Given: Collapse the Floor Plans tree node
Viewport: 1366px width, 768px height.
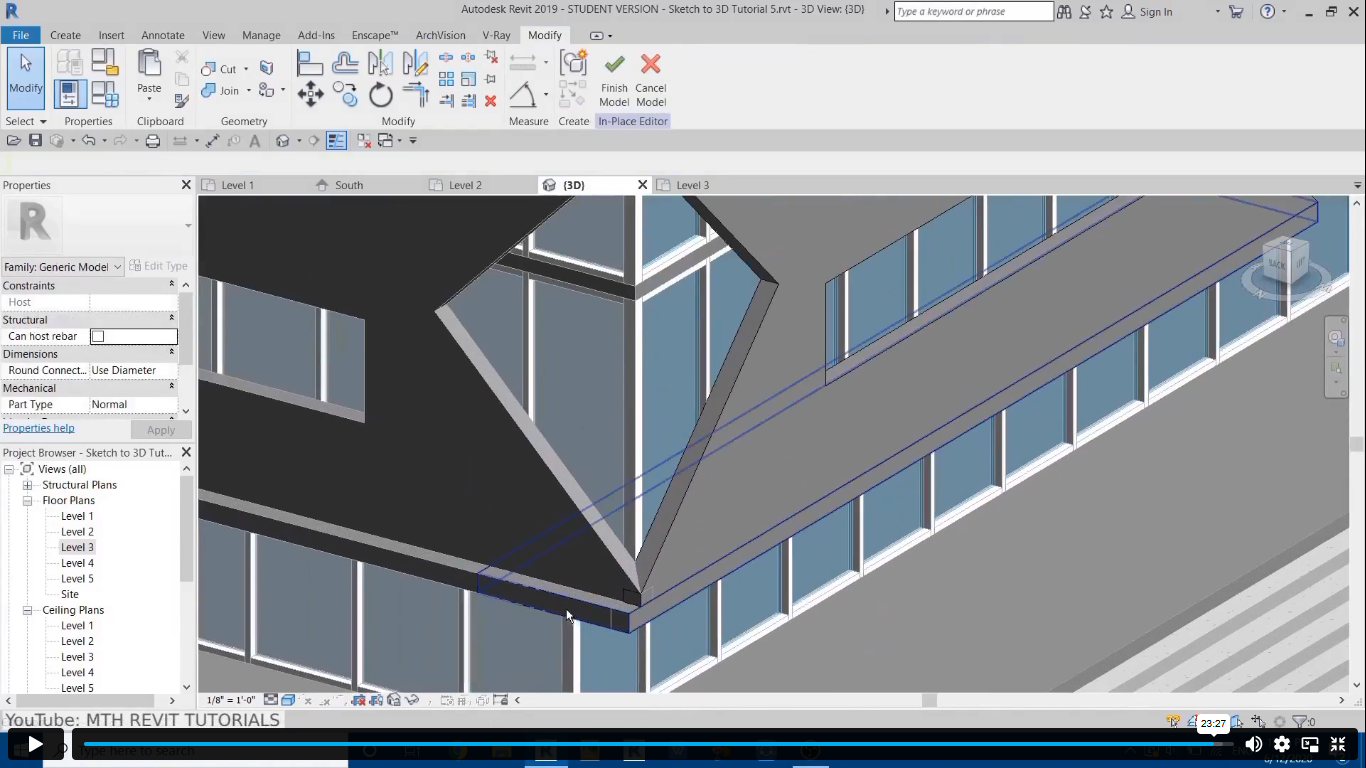Looking at the screenshot, I should point(28,501).
